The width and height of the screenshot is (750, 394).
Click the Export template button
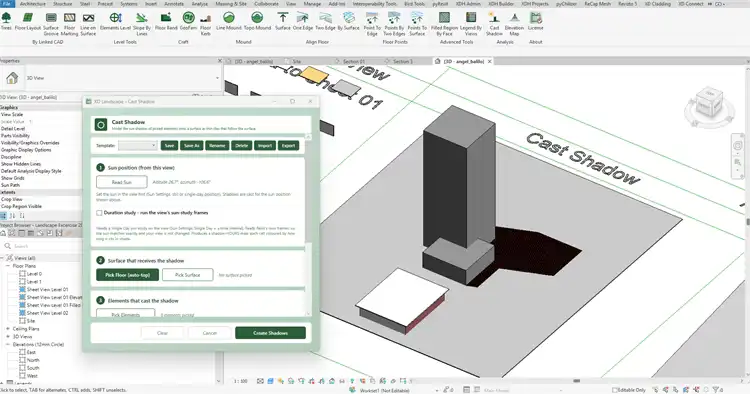click(288, 145)
